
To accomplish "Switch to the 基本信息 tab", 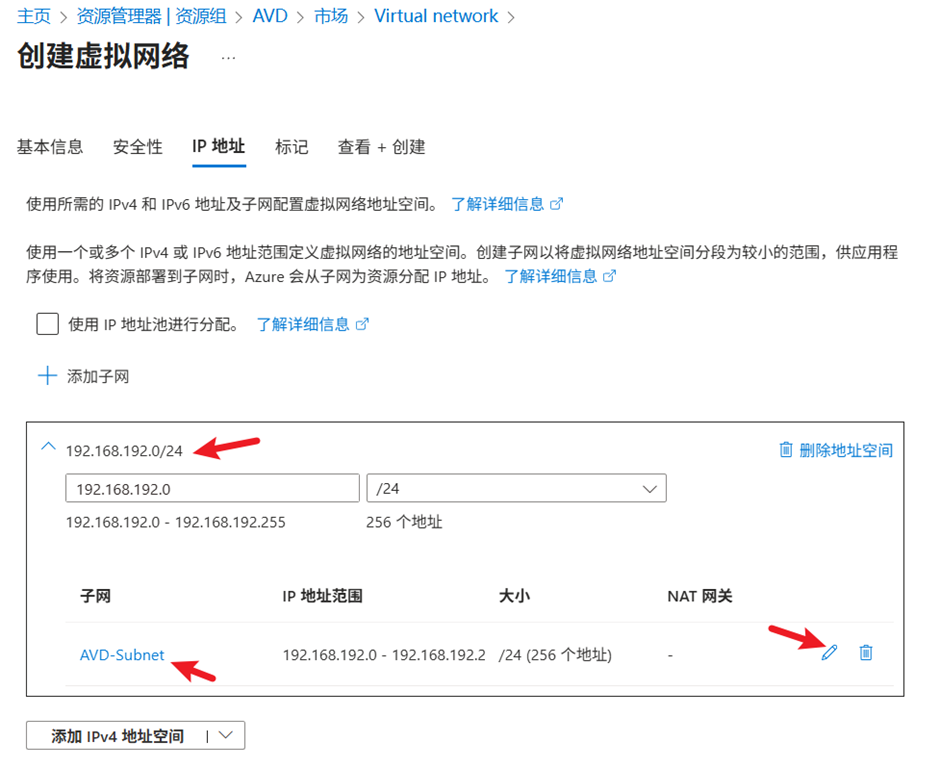I will pos(50,147).
